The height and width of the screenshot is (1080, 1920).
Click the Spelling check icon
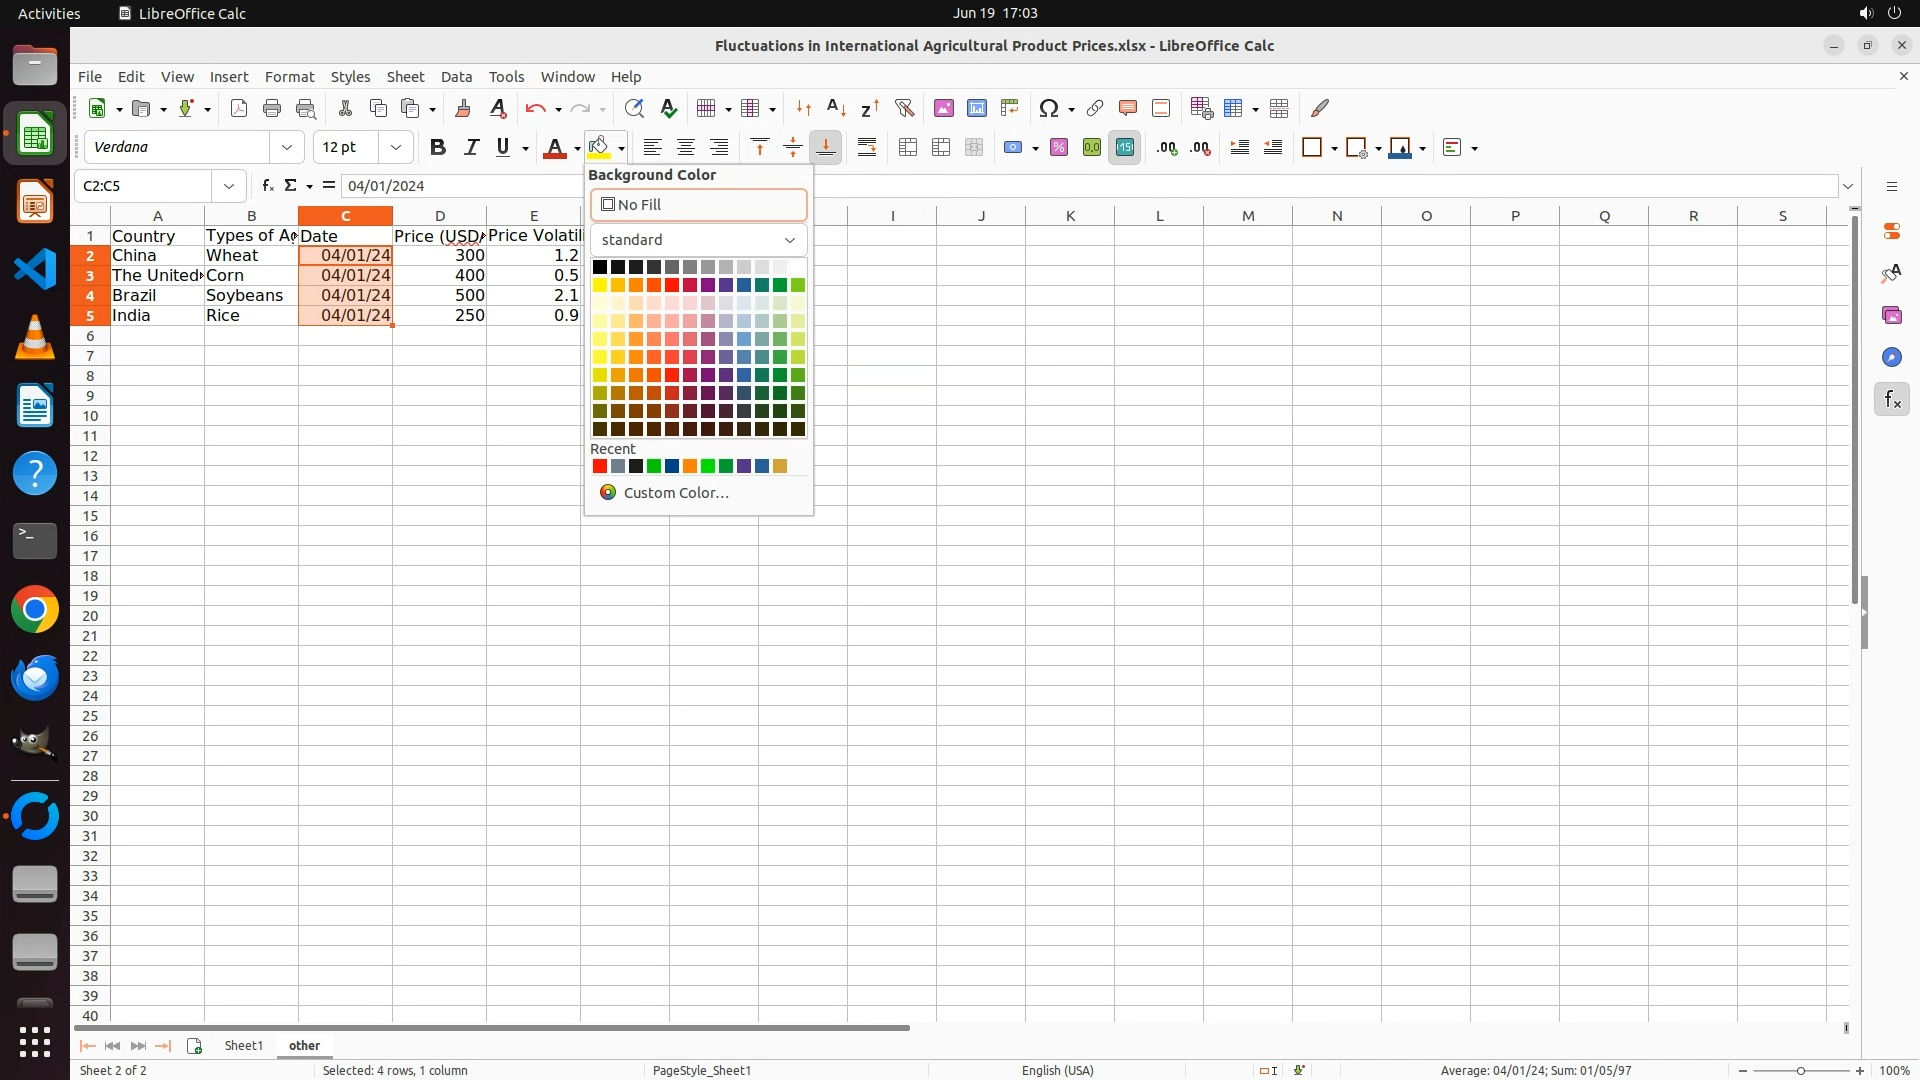tap(669, 108)
